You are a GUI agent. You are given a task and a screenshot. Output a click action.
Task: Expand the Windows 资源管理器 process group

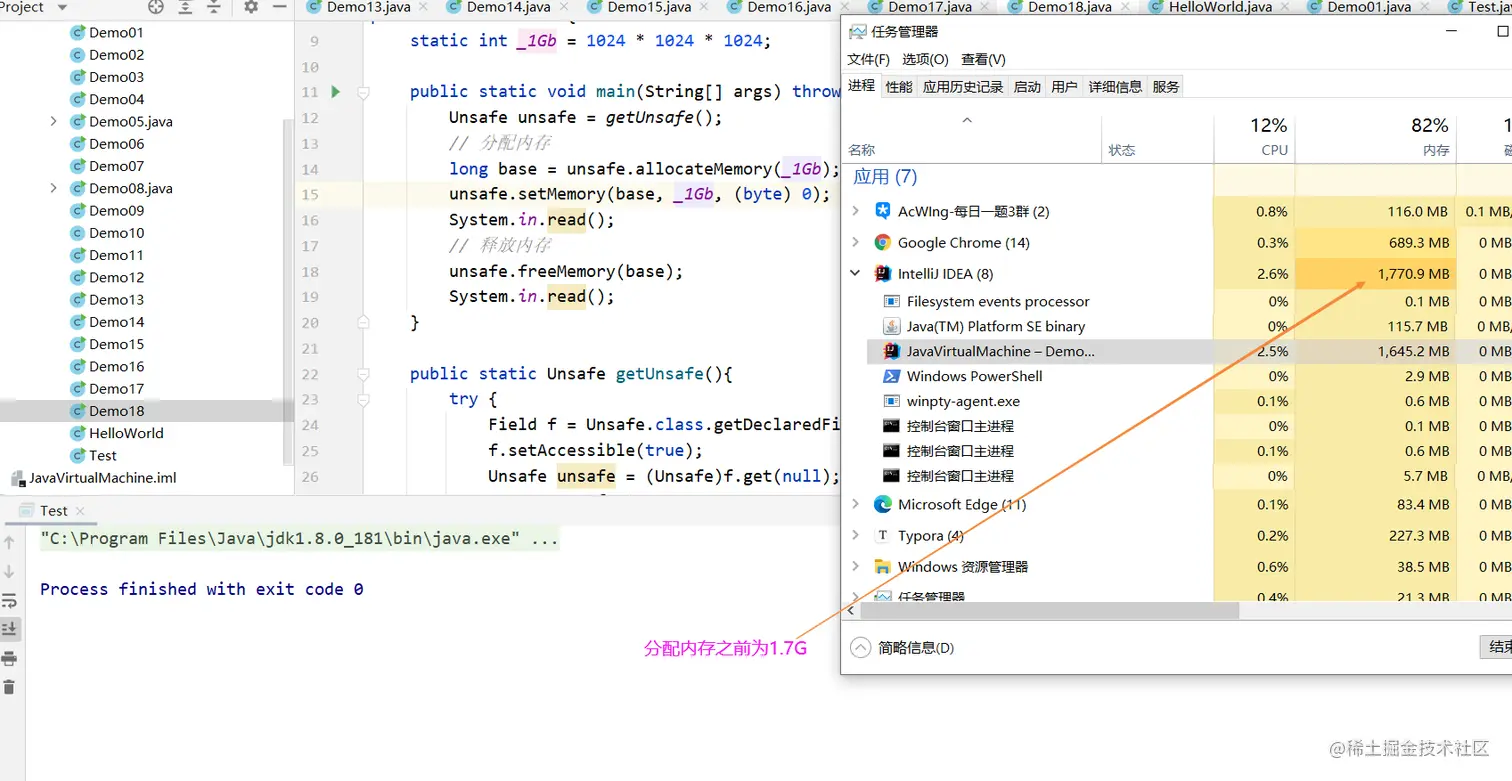click(855, 566)
